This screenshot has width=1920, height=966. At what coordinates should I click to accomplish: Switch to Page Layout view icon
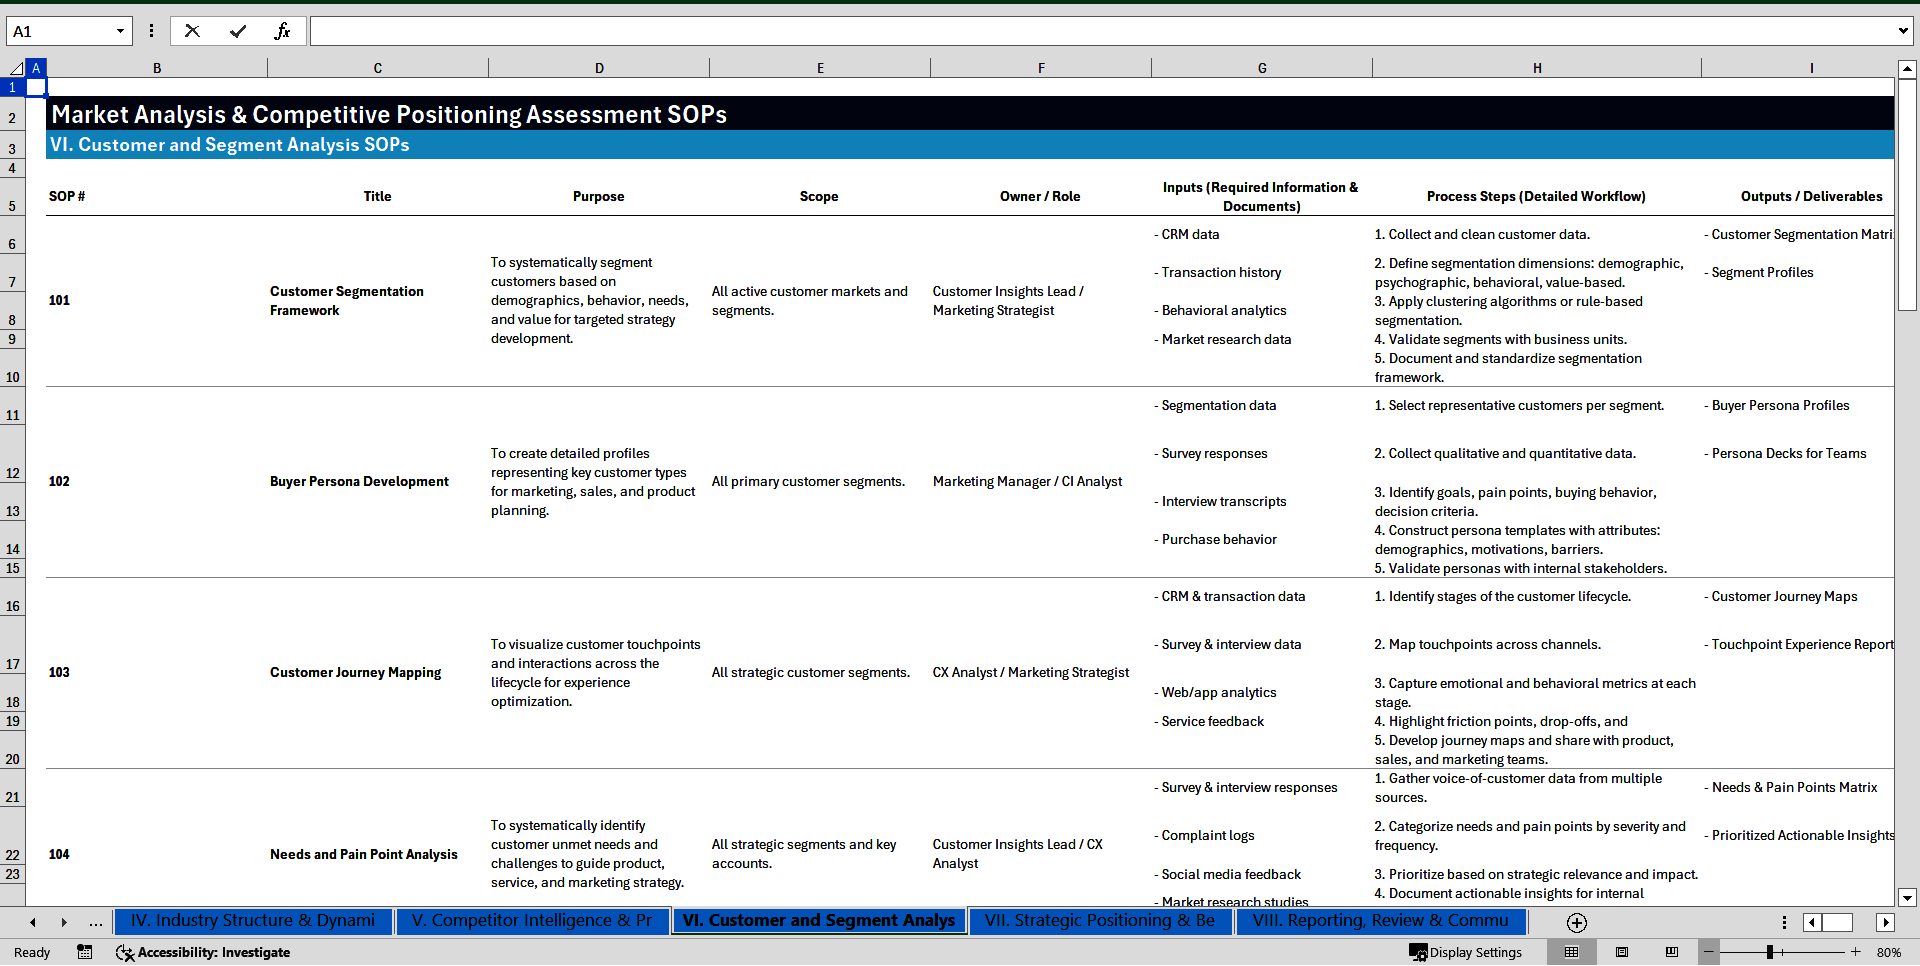[x=1622, y=952]
